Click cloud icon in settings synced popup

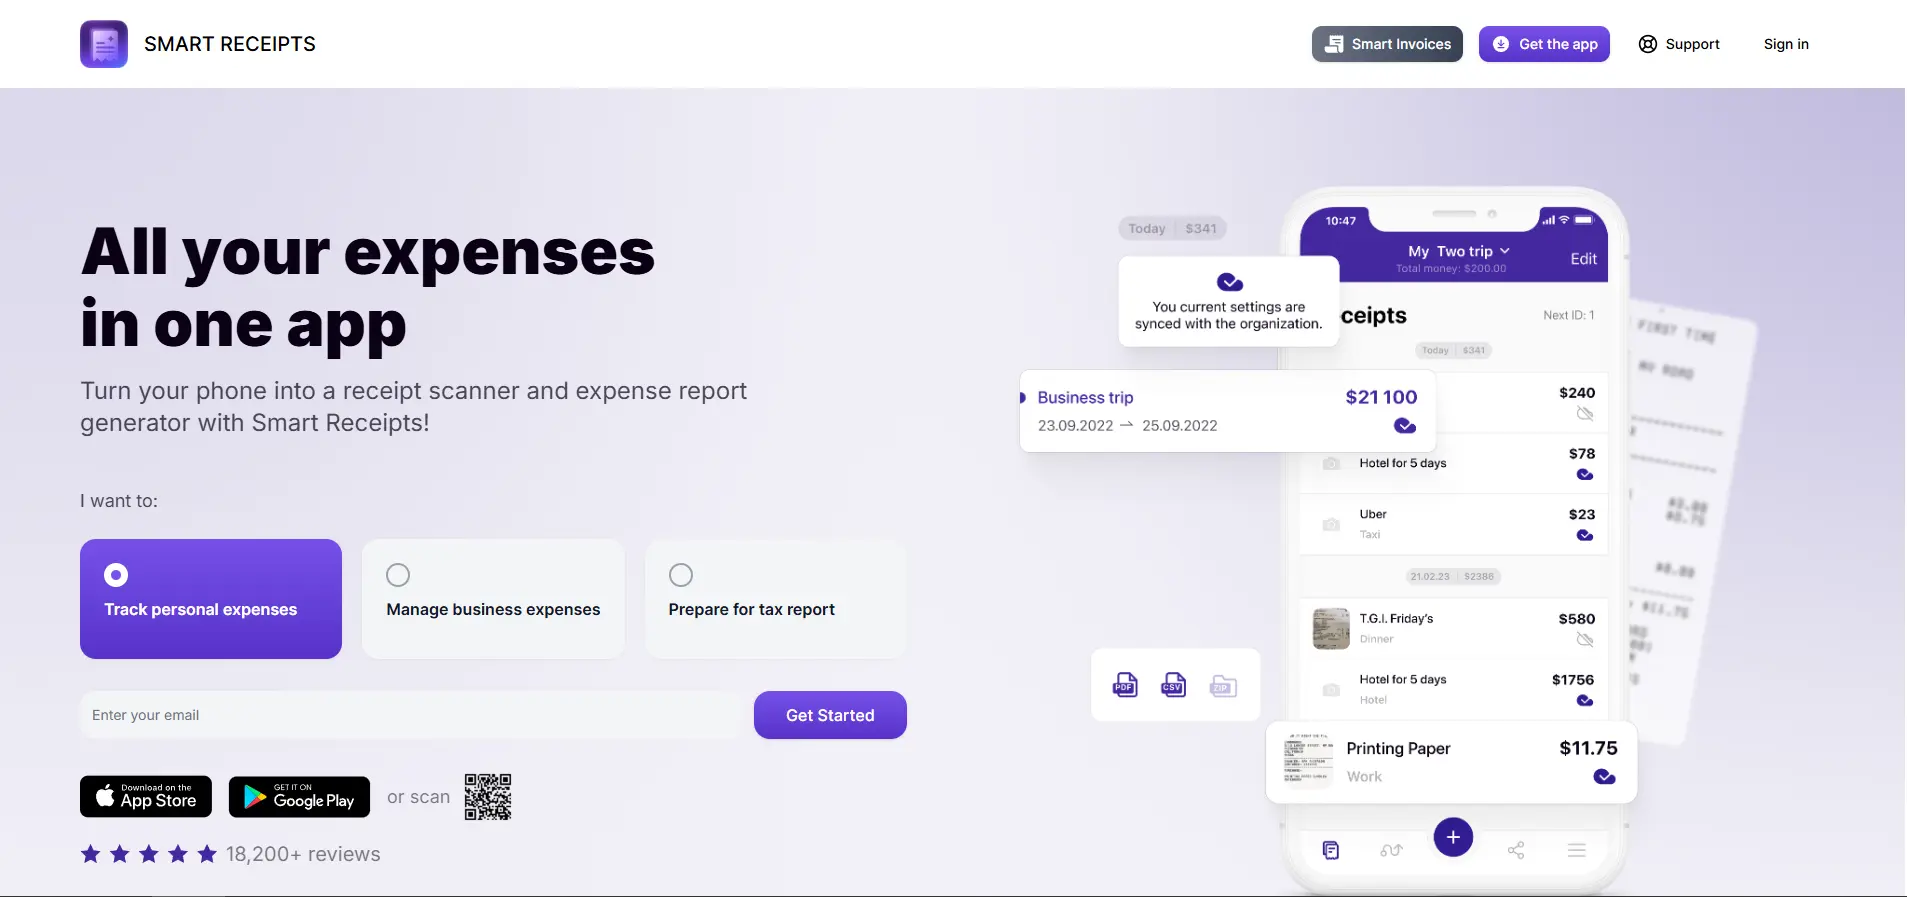pos(1230,282)
